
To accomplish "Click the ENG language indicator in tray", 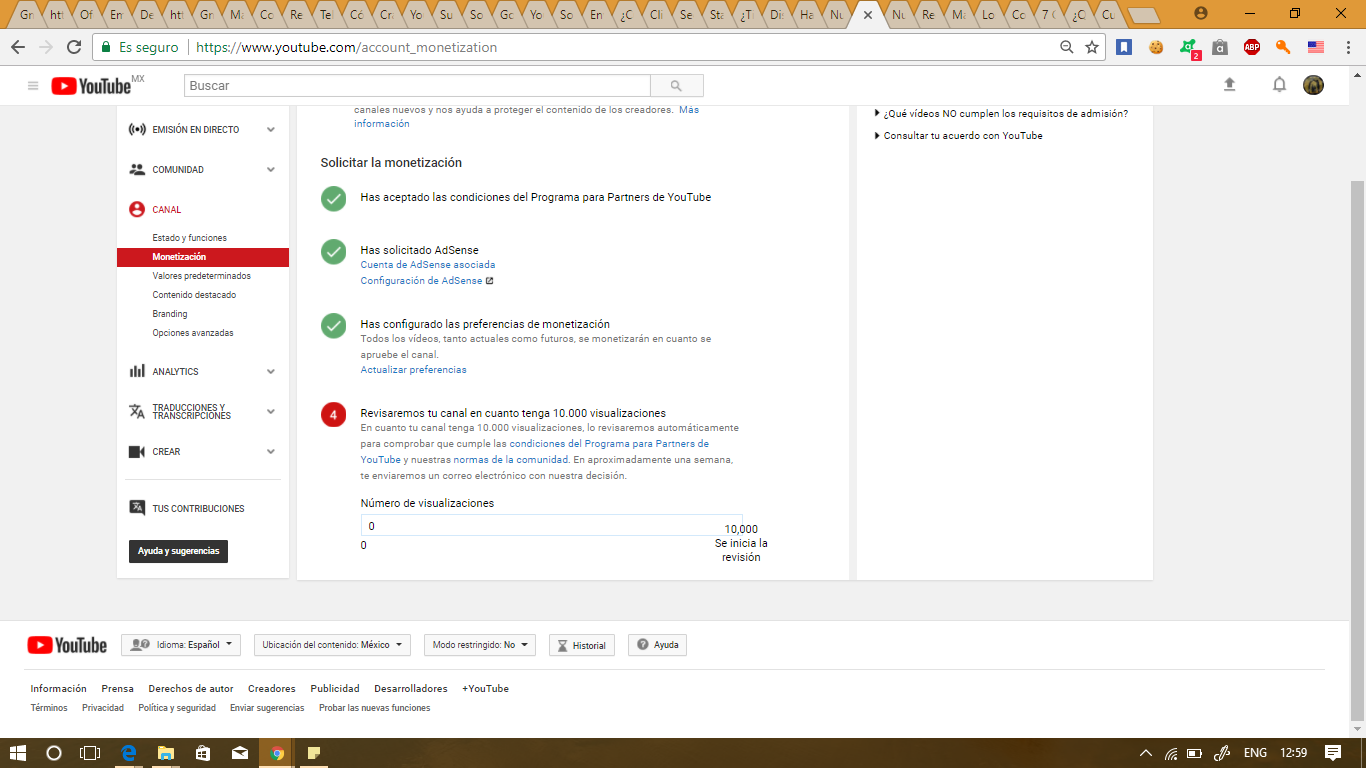I will [1255, 753].
